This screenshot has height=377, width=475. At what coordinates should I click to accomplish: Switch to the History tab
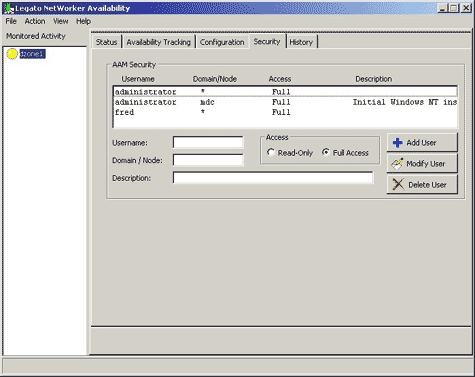301,42
